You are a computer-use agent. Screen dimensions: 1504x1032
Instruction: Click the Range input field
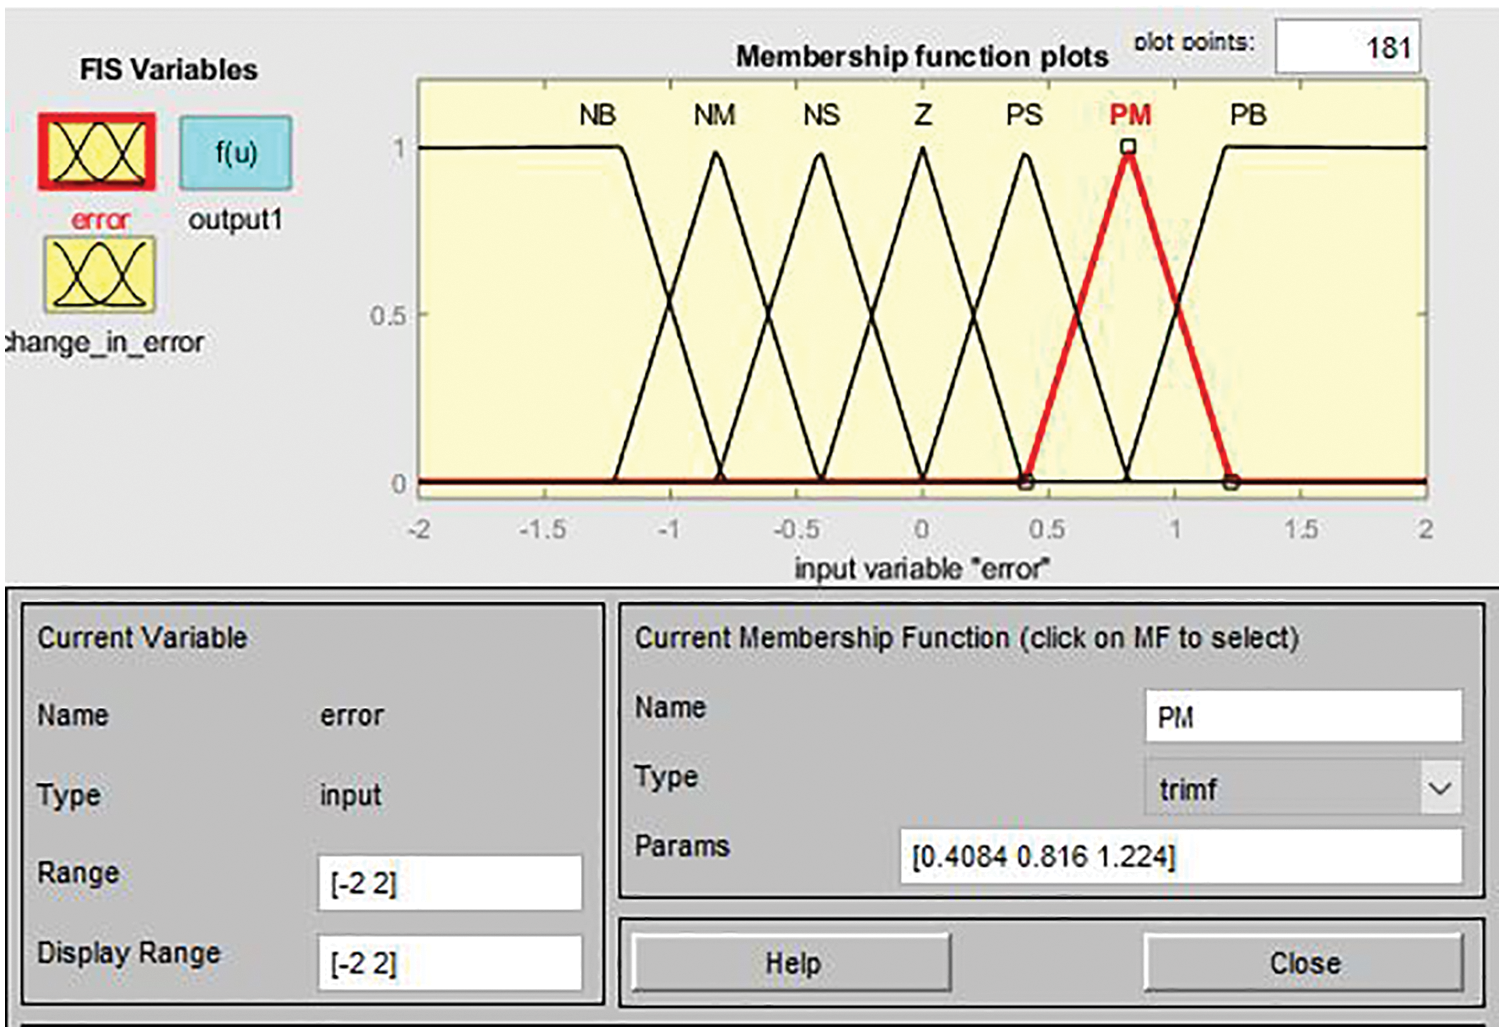click(449, 883)
